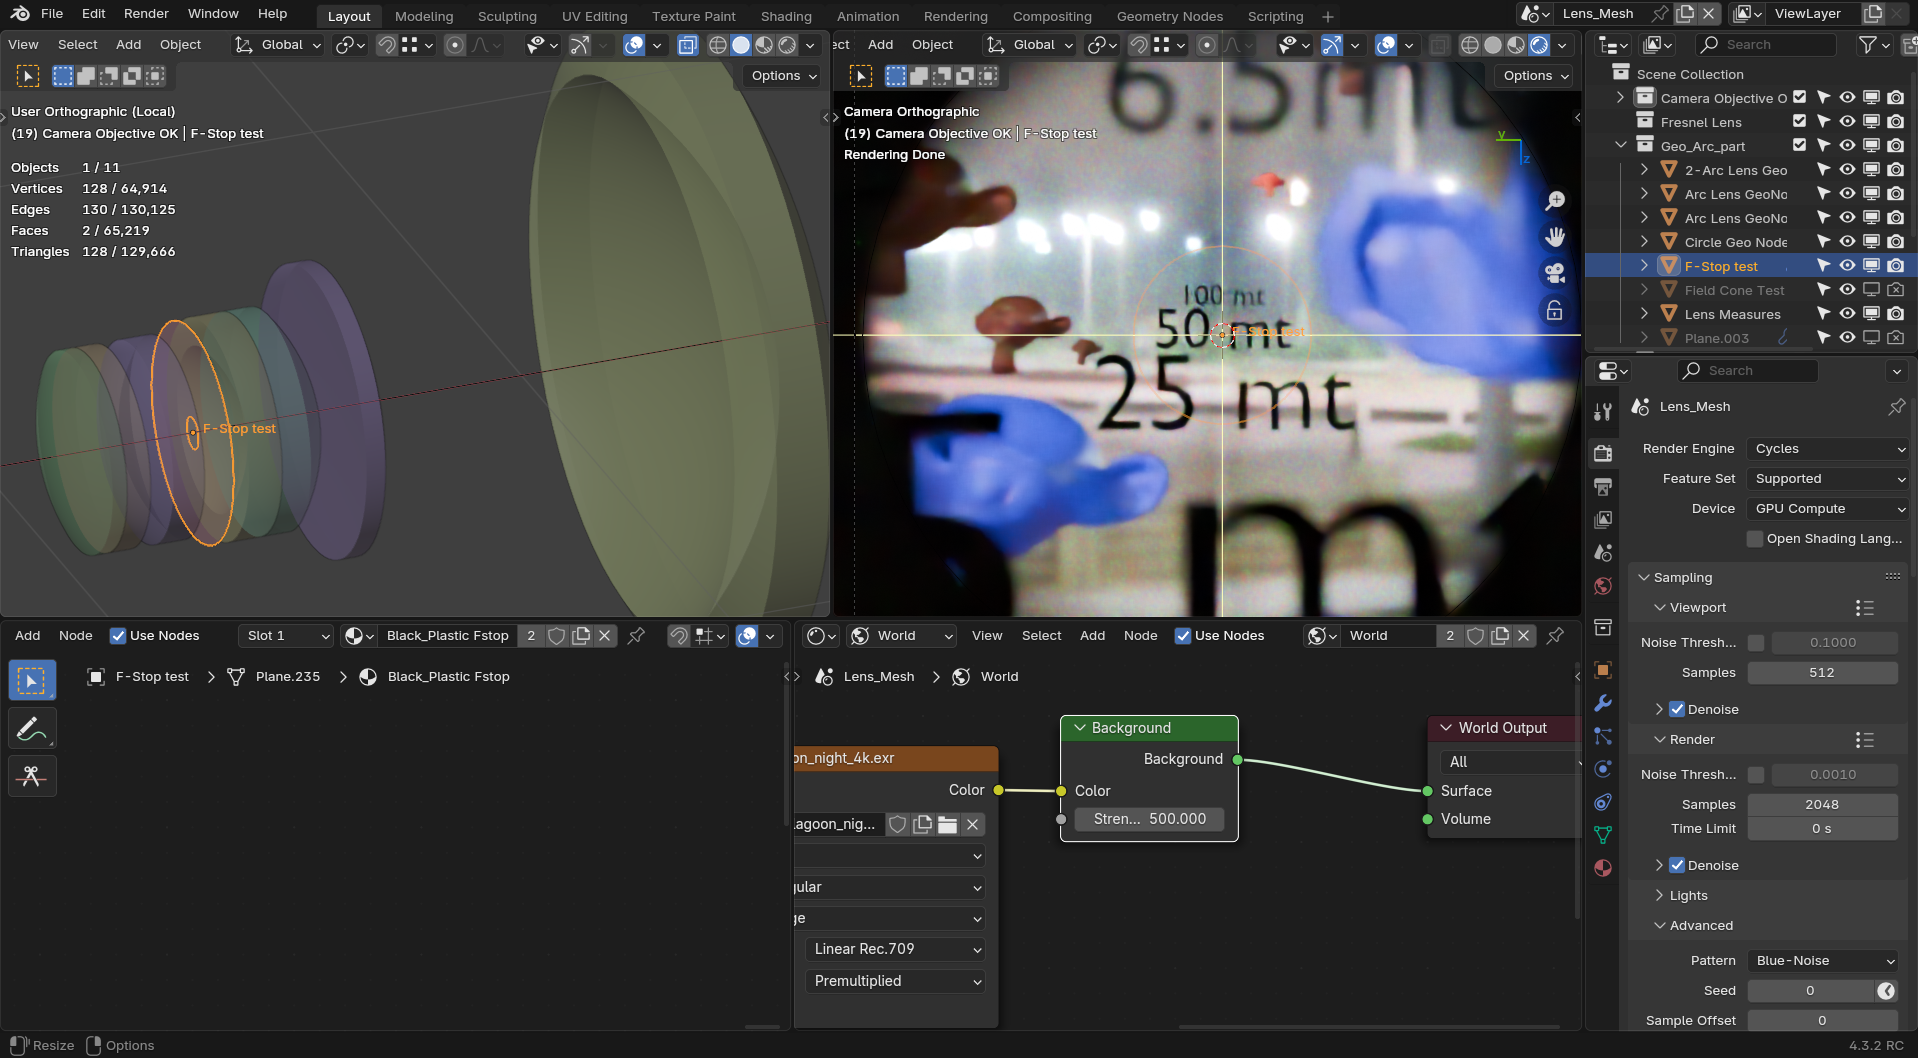Toggle X-ray in left viewport header
Image resolution: width=1918 pixels, height=1058 pixels.
(687, 45)
